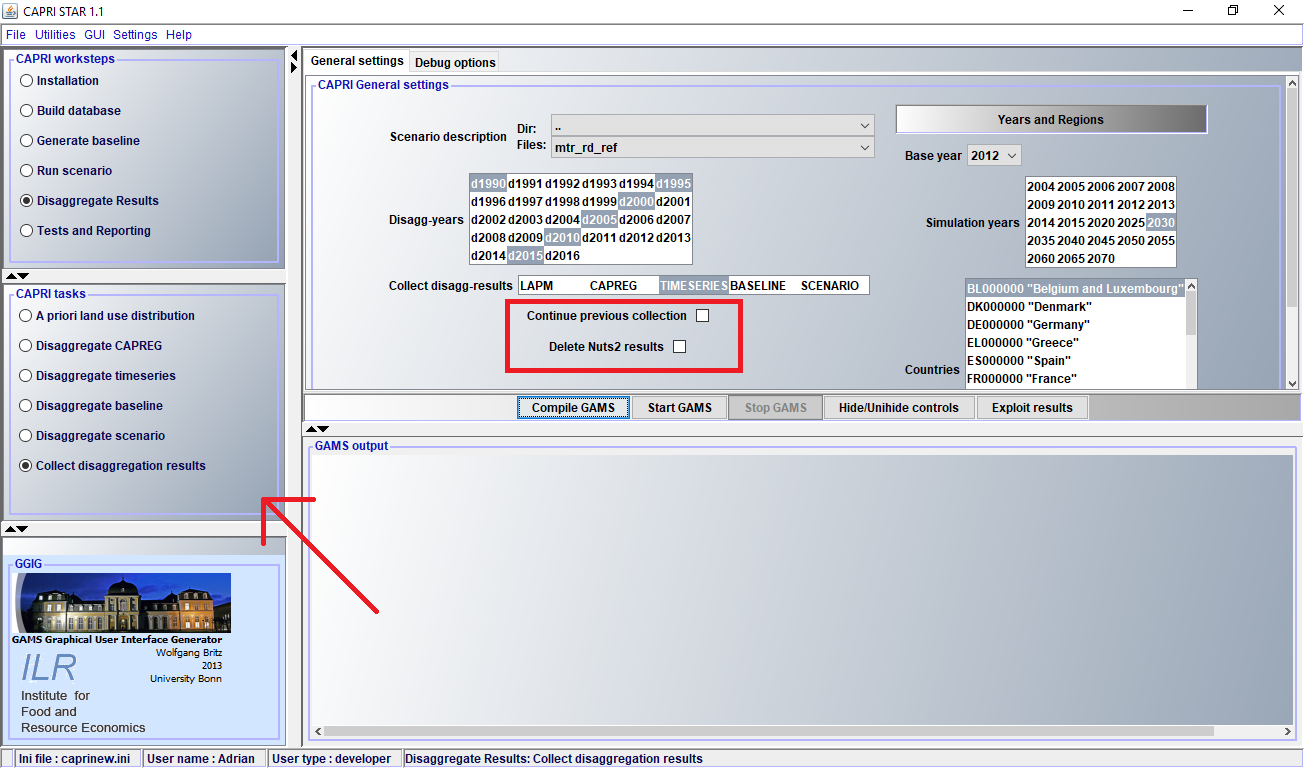Switch to Debug options tab

[x=455, y=62]
